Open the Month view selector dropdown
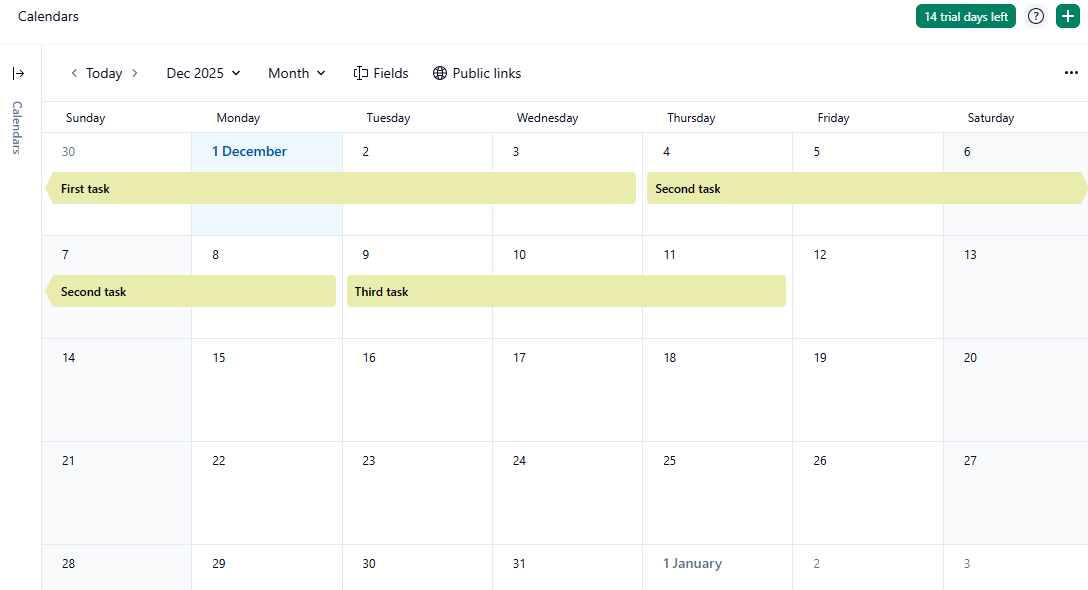The height and width of the screenshot is (590, 1088). click(295, 72)
